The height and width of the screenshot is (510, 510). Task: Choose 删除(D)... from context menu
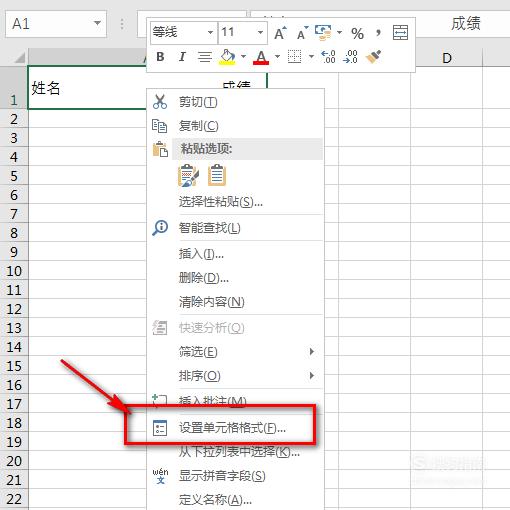[235, 278]
